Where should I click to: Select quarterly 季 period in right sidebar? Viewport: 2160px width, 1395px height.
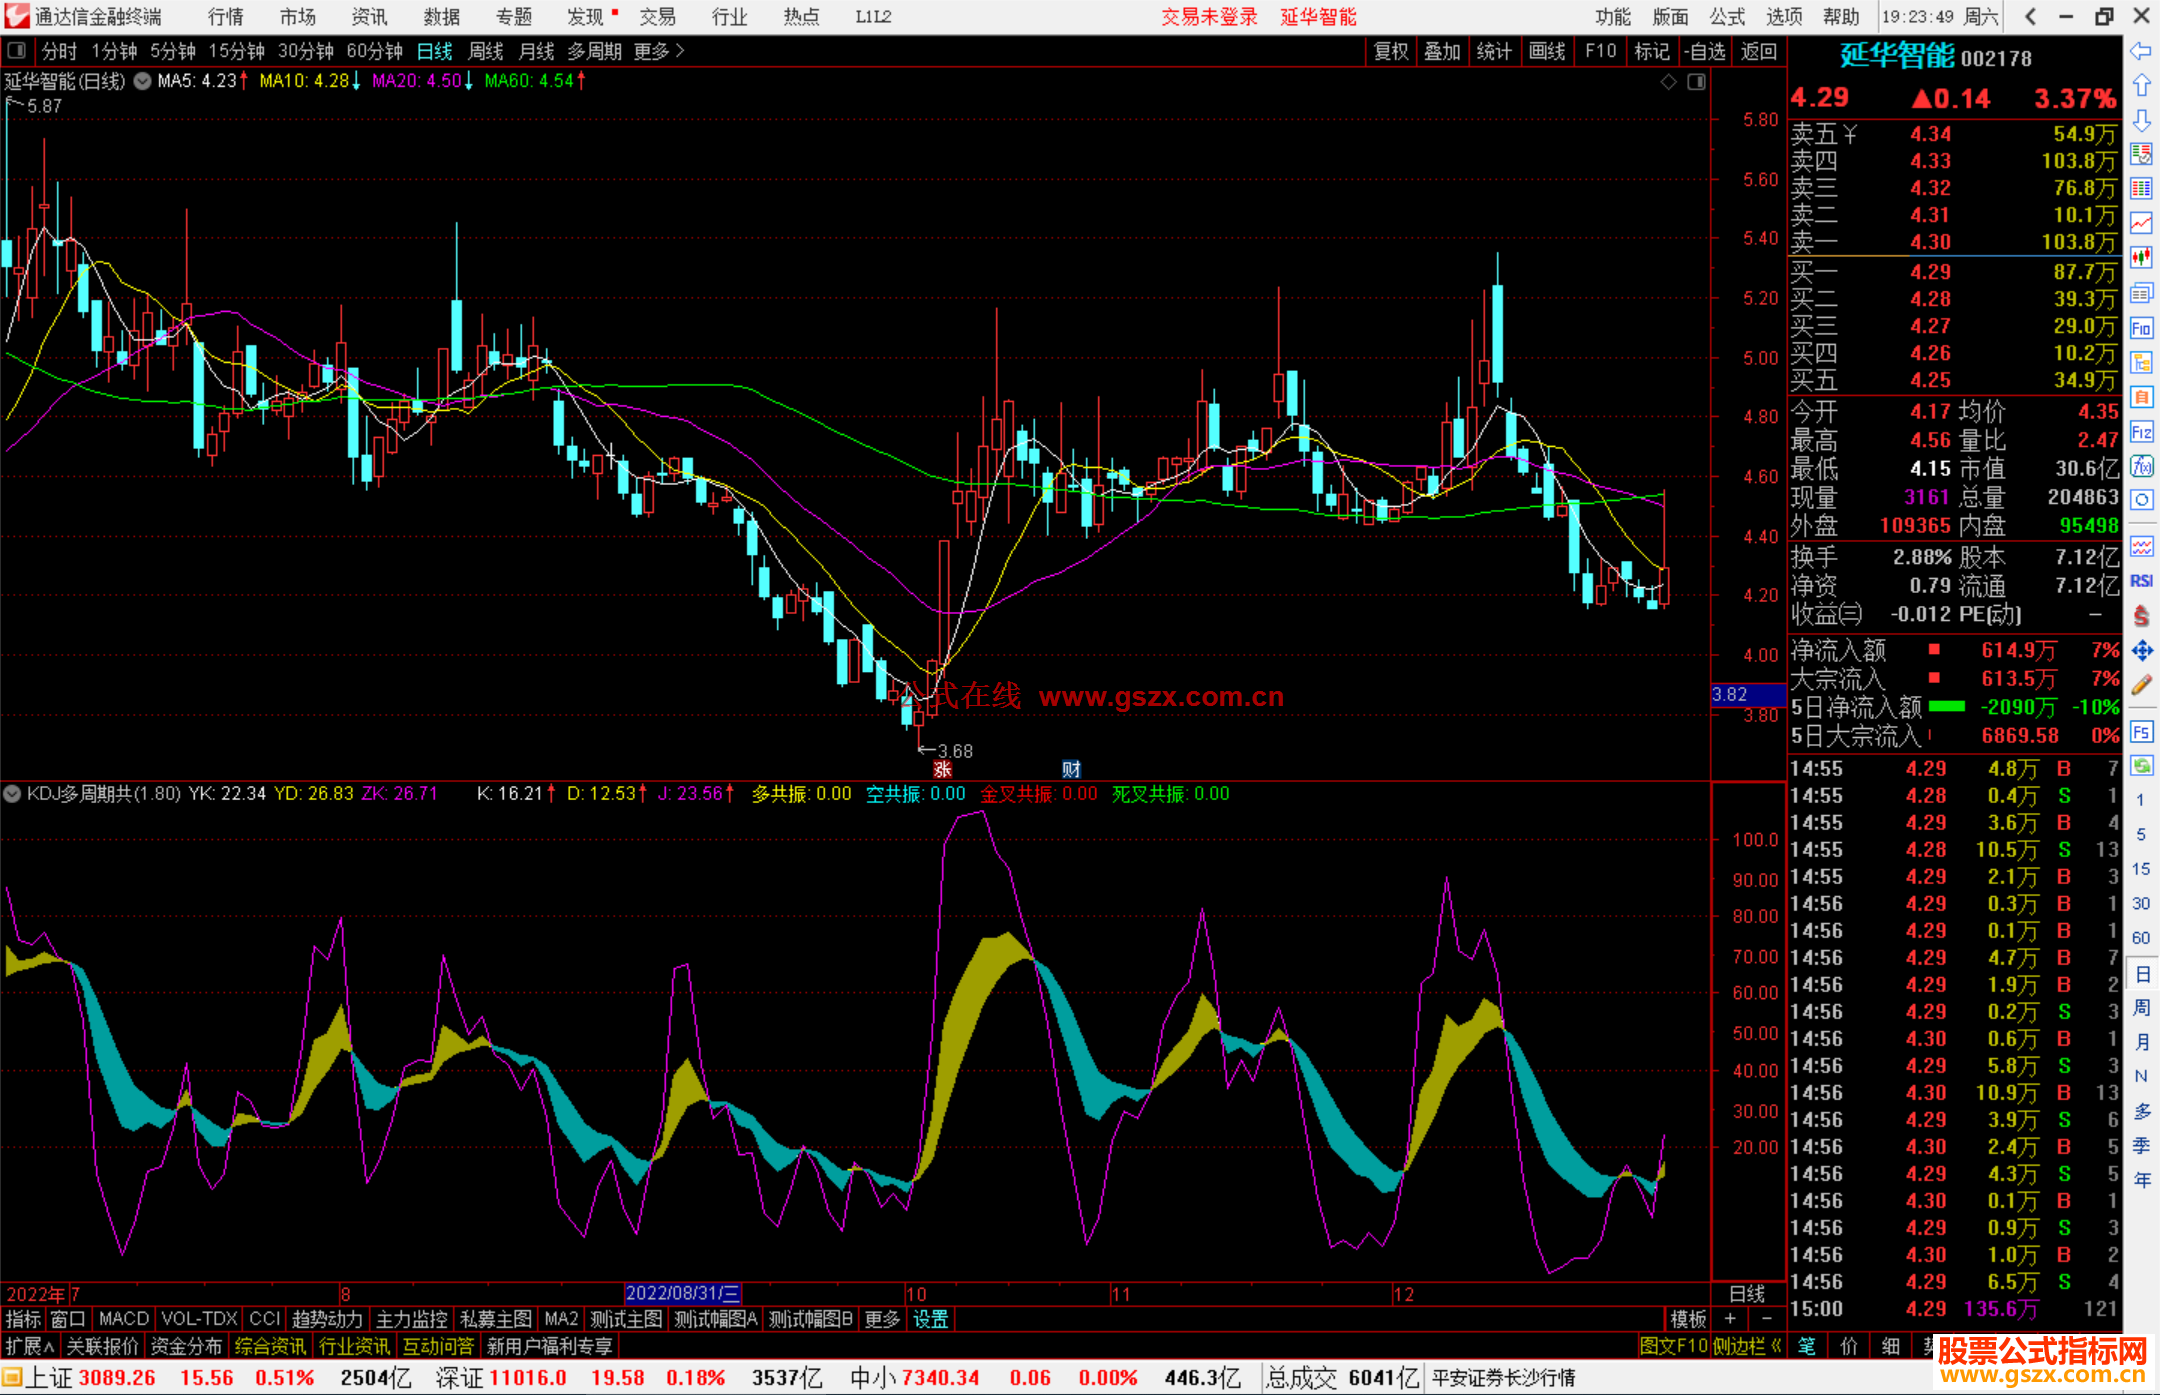pyautogui.click(x=2142, y=1146)
